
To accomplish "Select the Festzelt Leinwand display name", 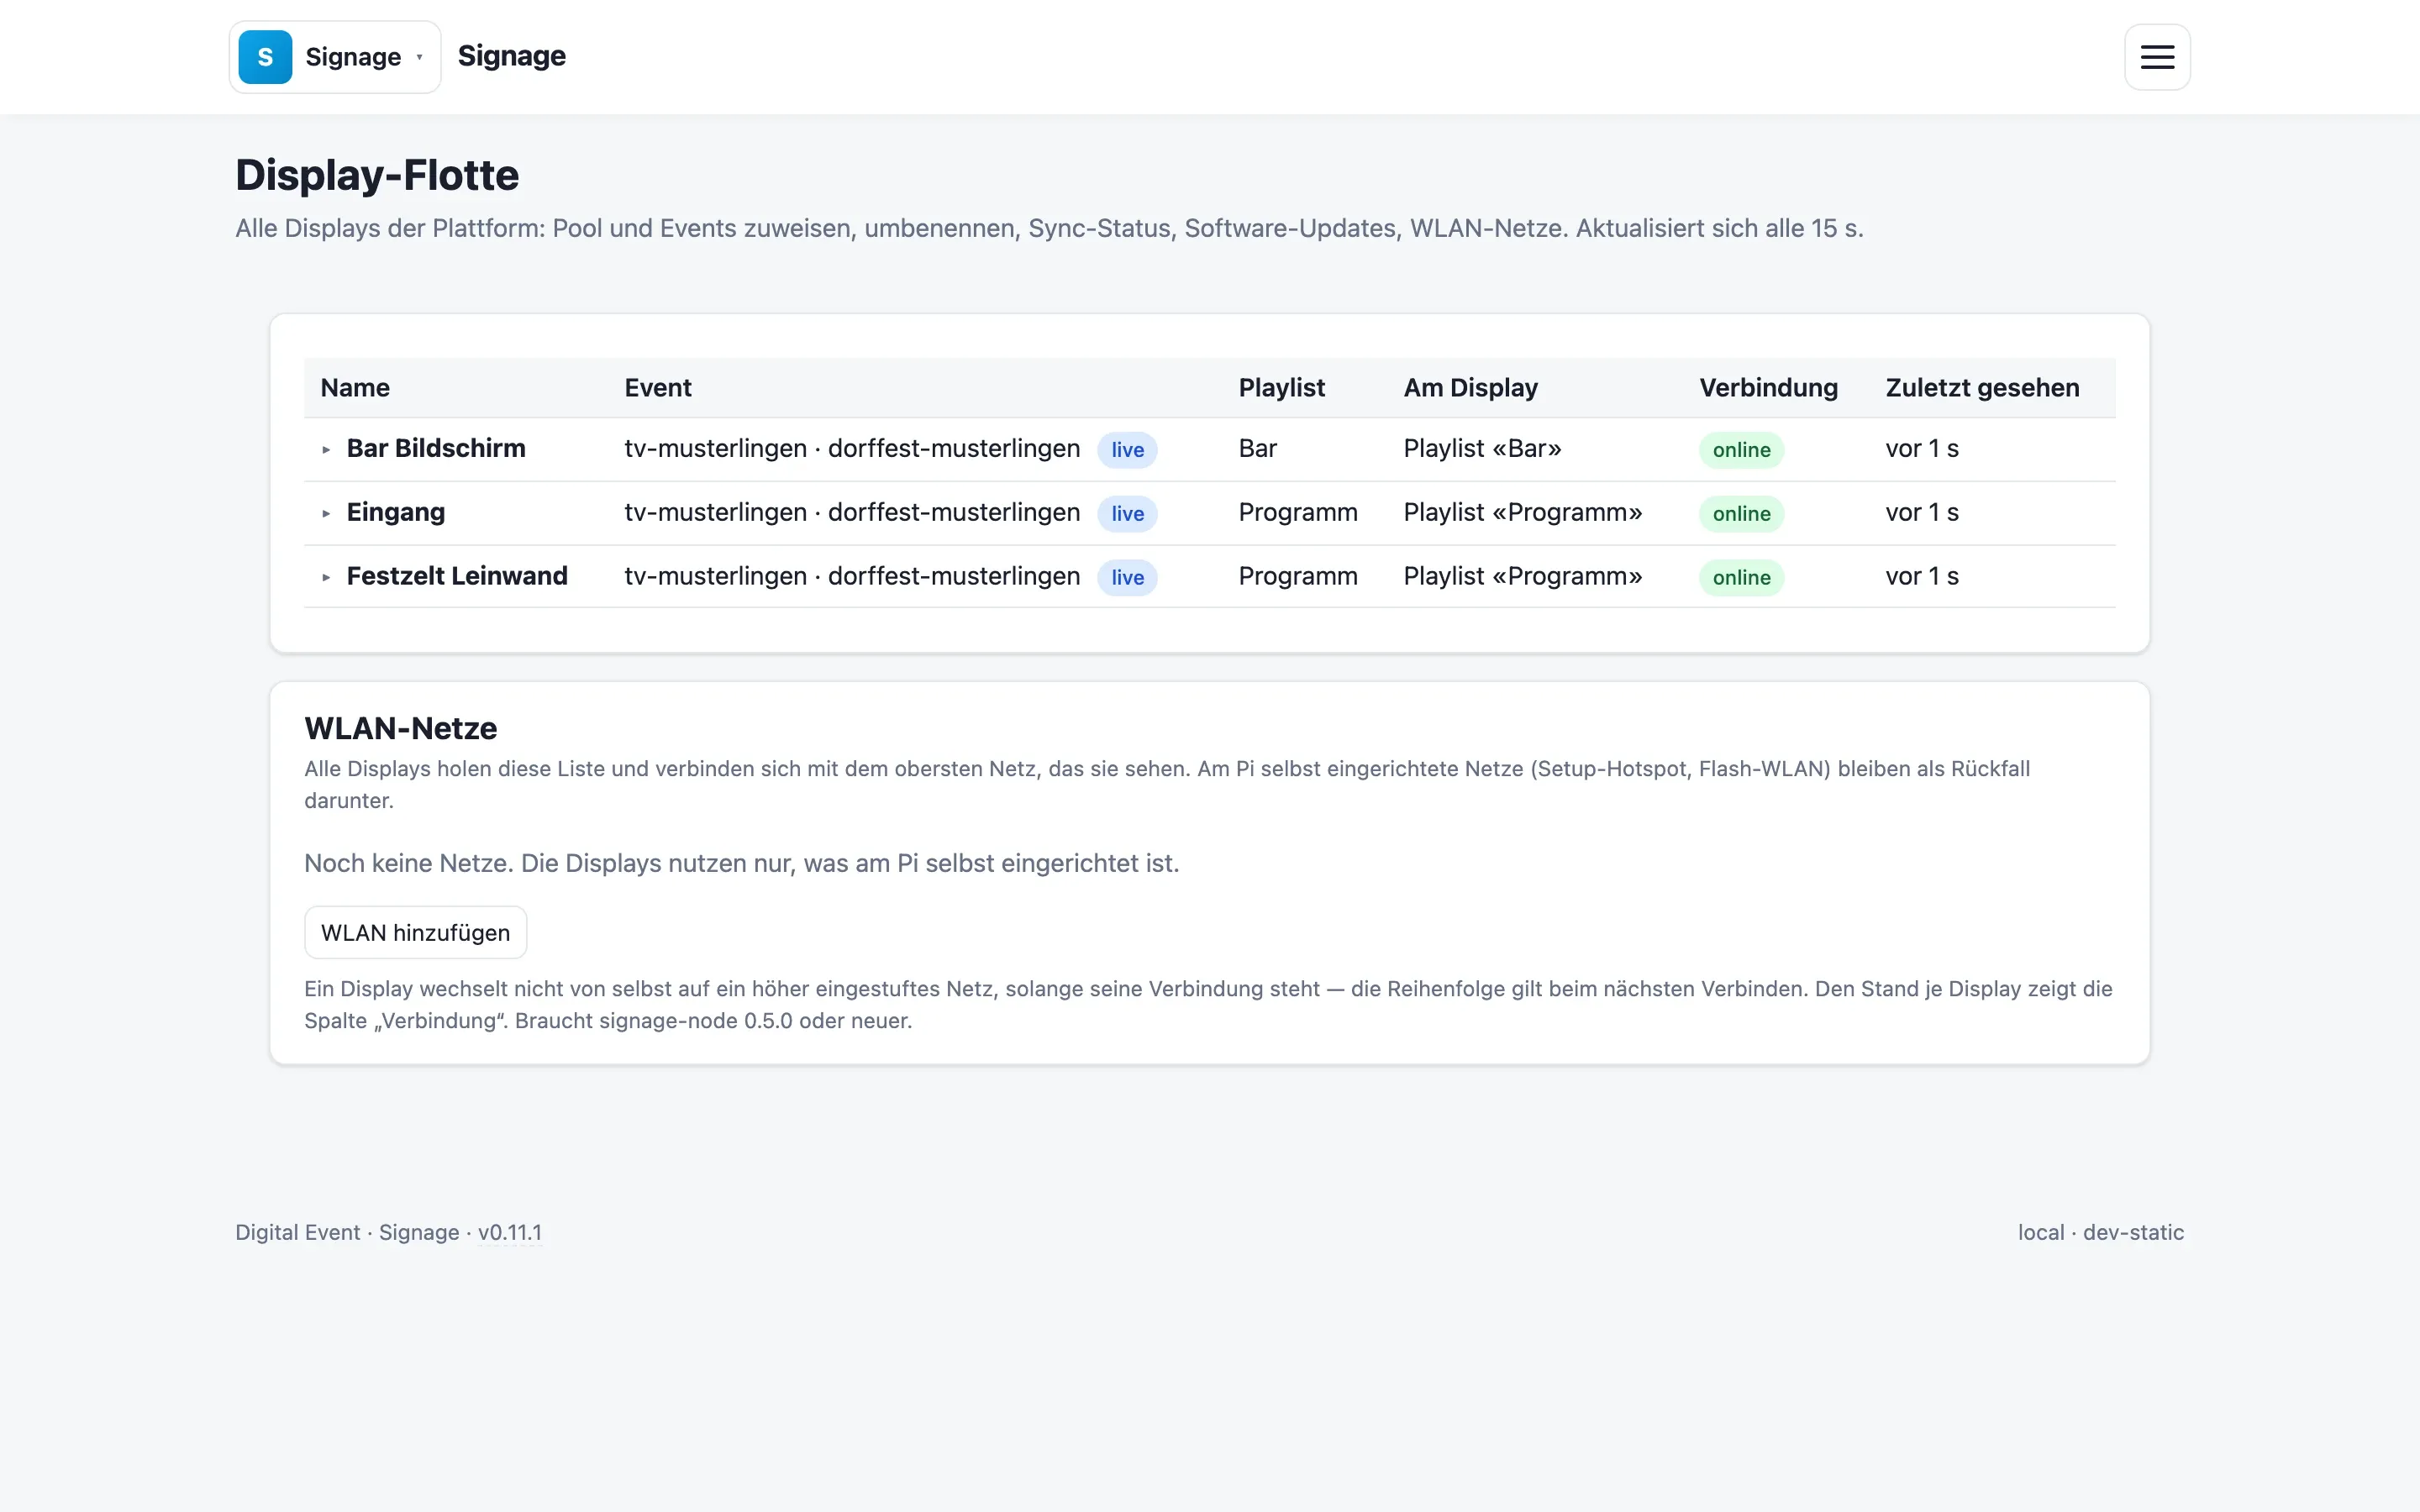I will (457, 576).
